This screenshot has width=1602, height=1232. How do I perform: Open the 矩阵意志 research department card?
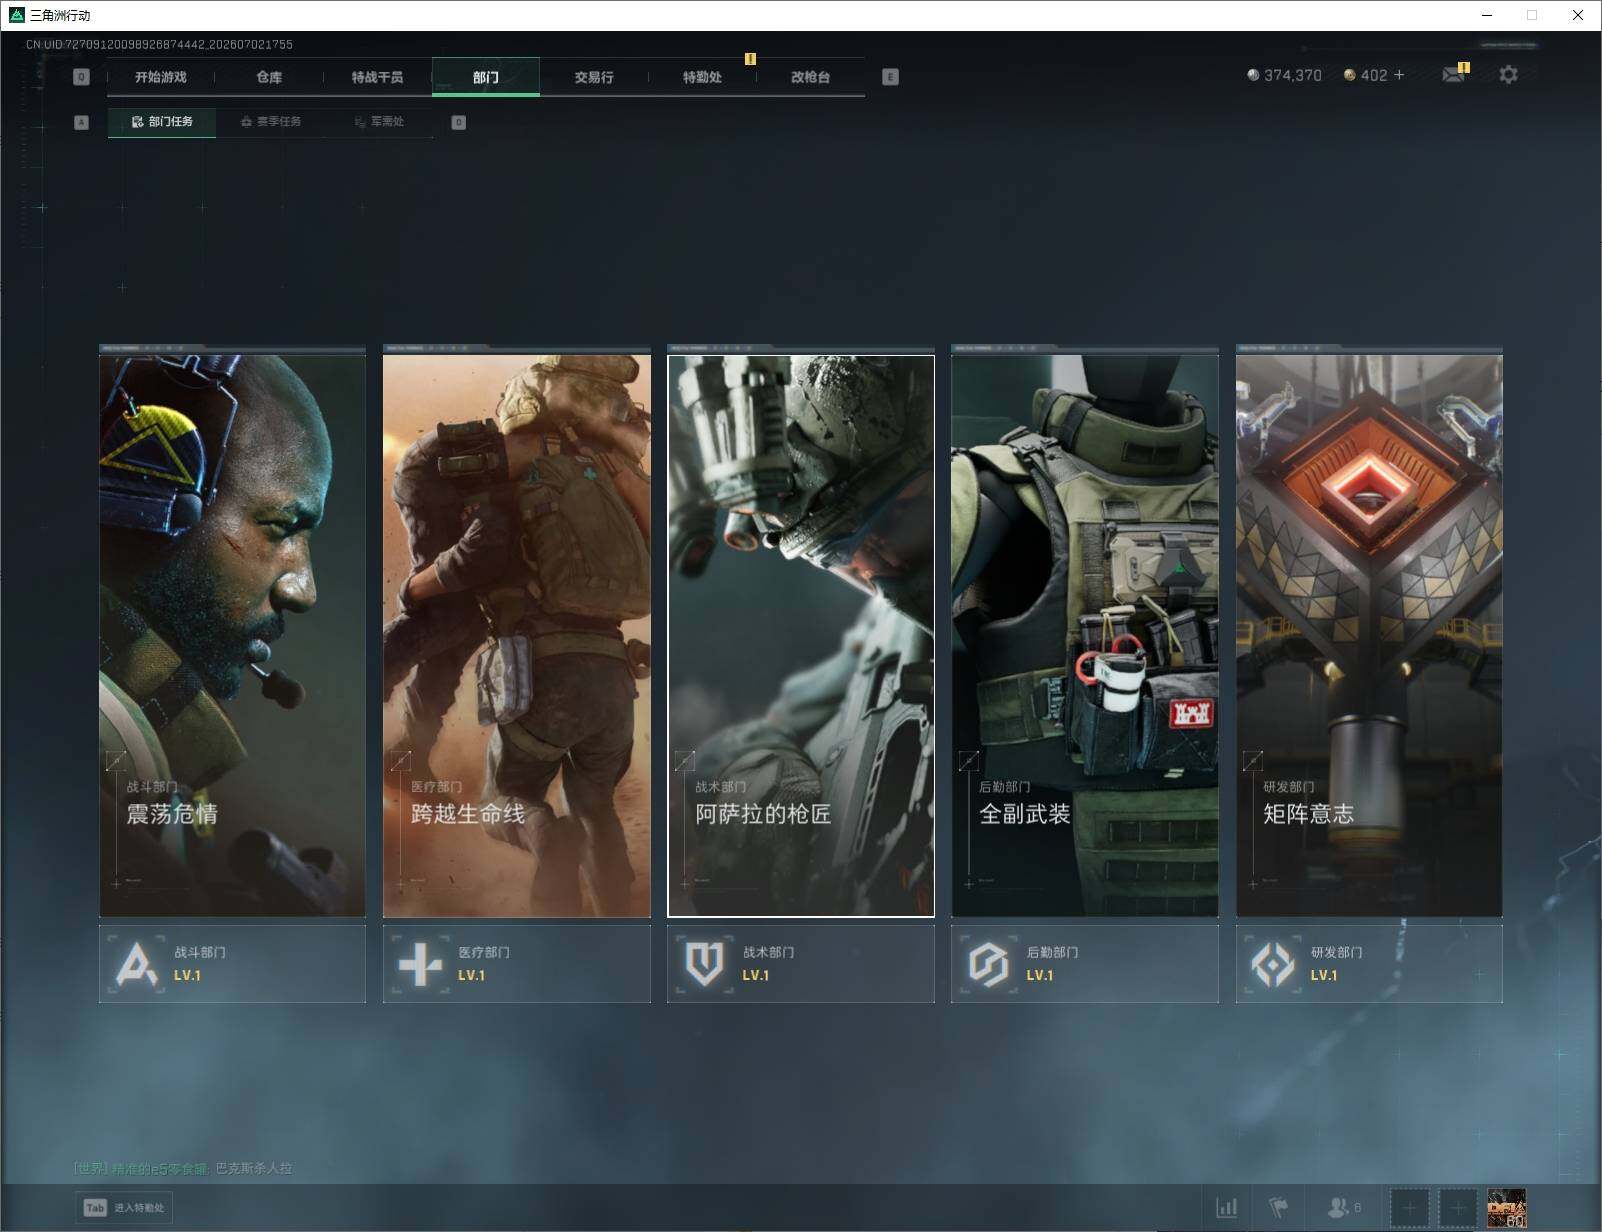pyautogui.click(x=1368, y=635)
